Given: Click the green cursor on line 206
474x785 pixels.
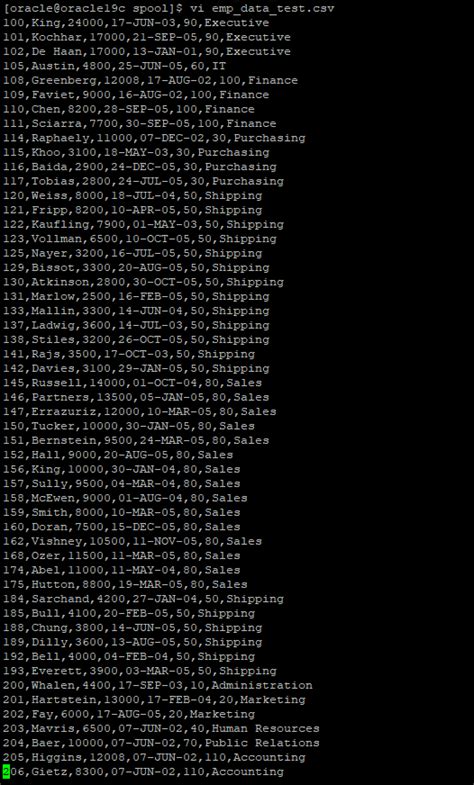Looking at the screenshot, I should click(6, 771).
